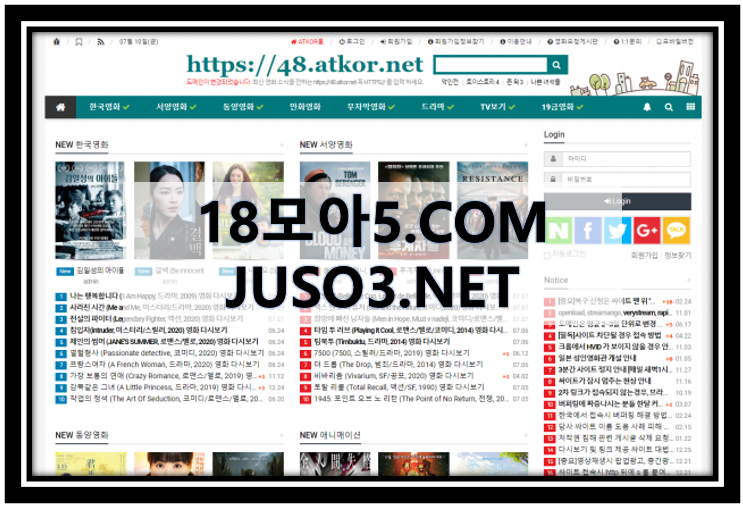Click the plus icon beside NEW 동양영화 heading
Viewport: 743px width, 508px height.
281,435
